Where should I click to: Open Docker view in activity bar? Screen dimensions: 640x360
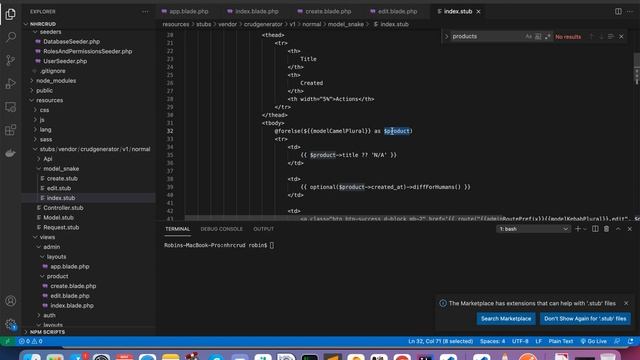point(11,153)
